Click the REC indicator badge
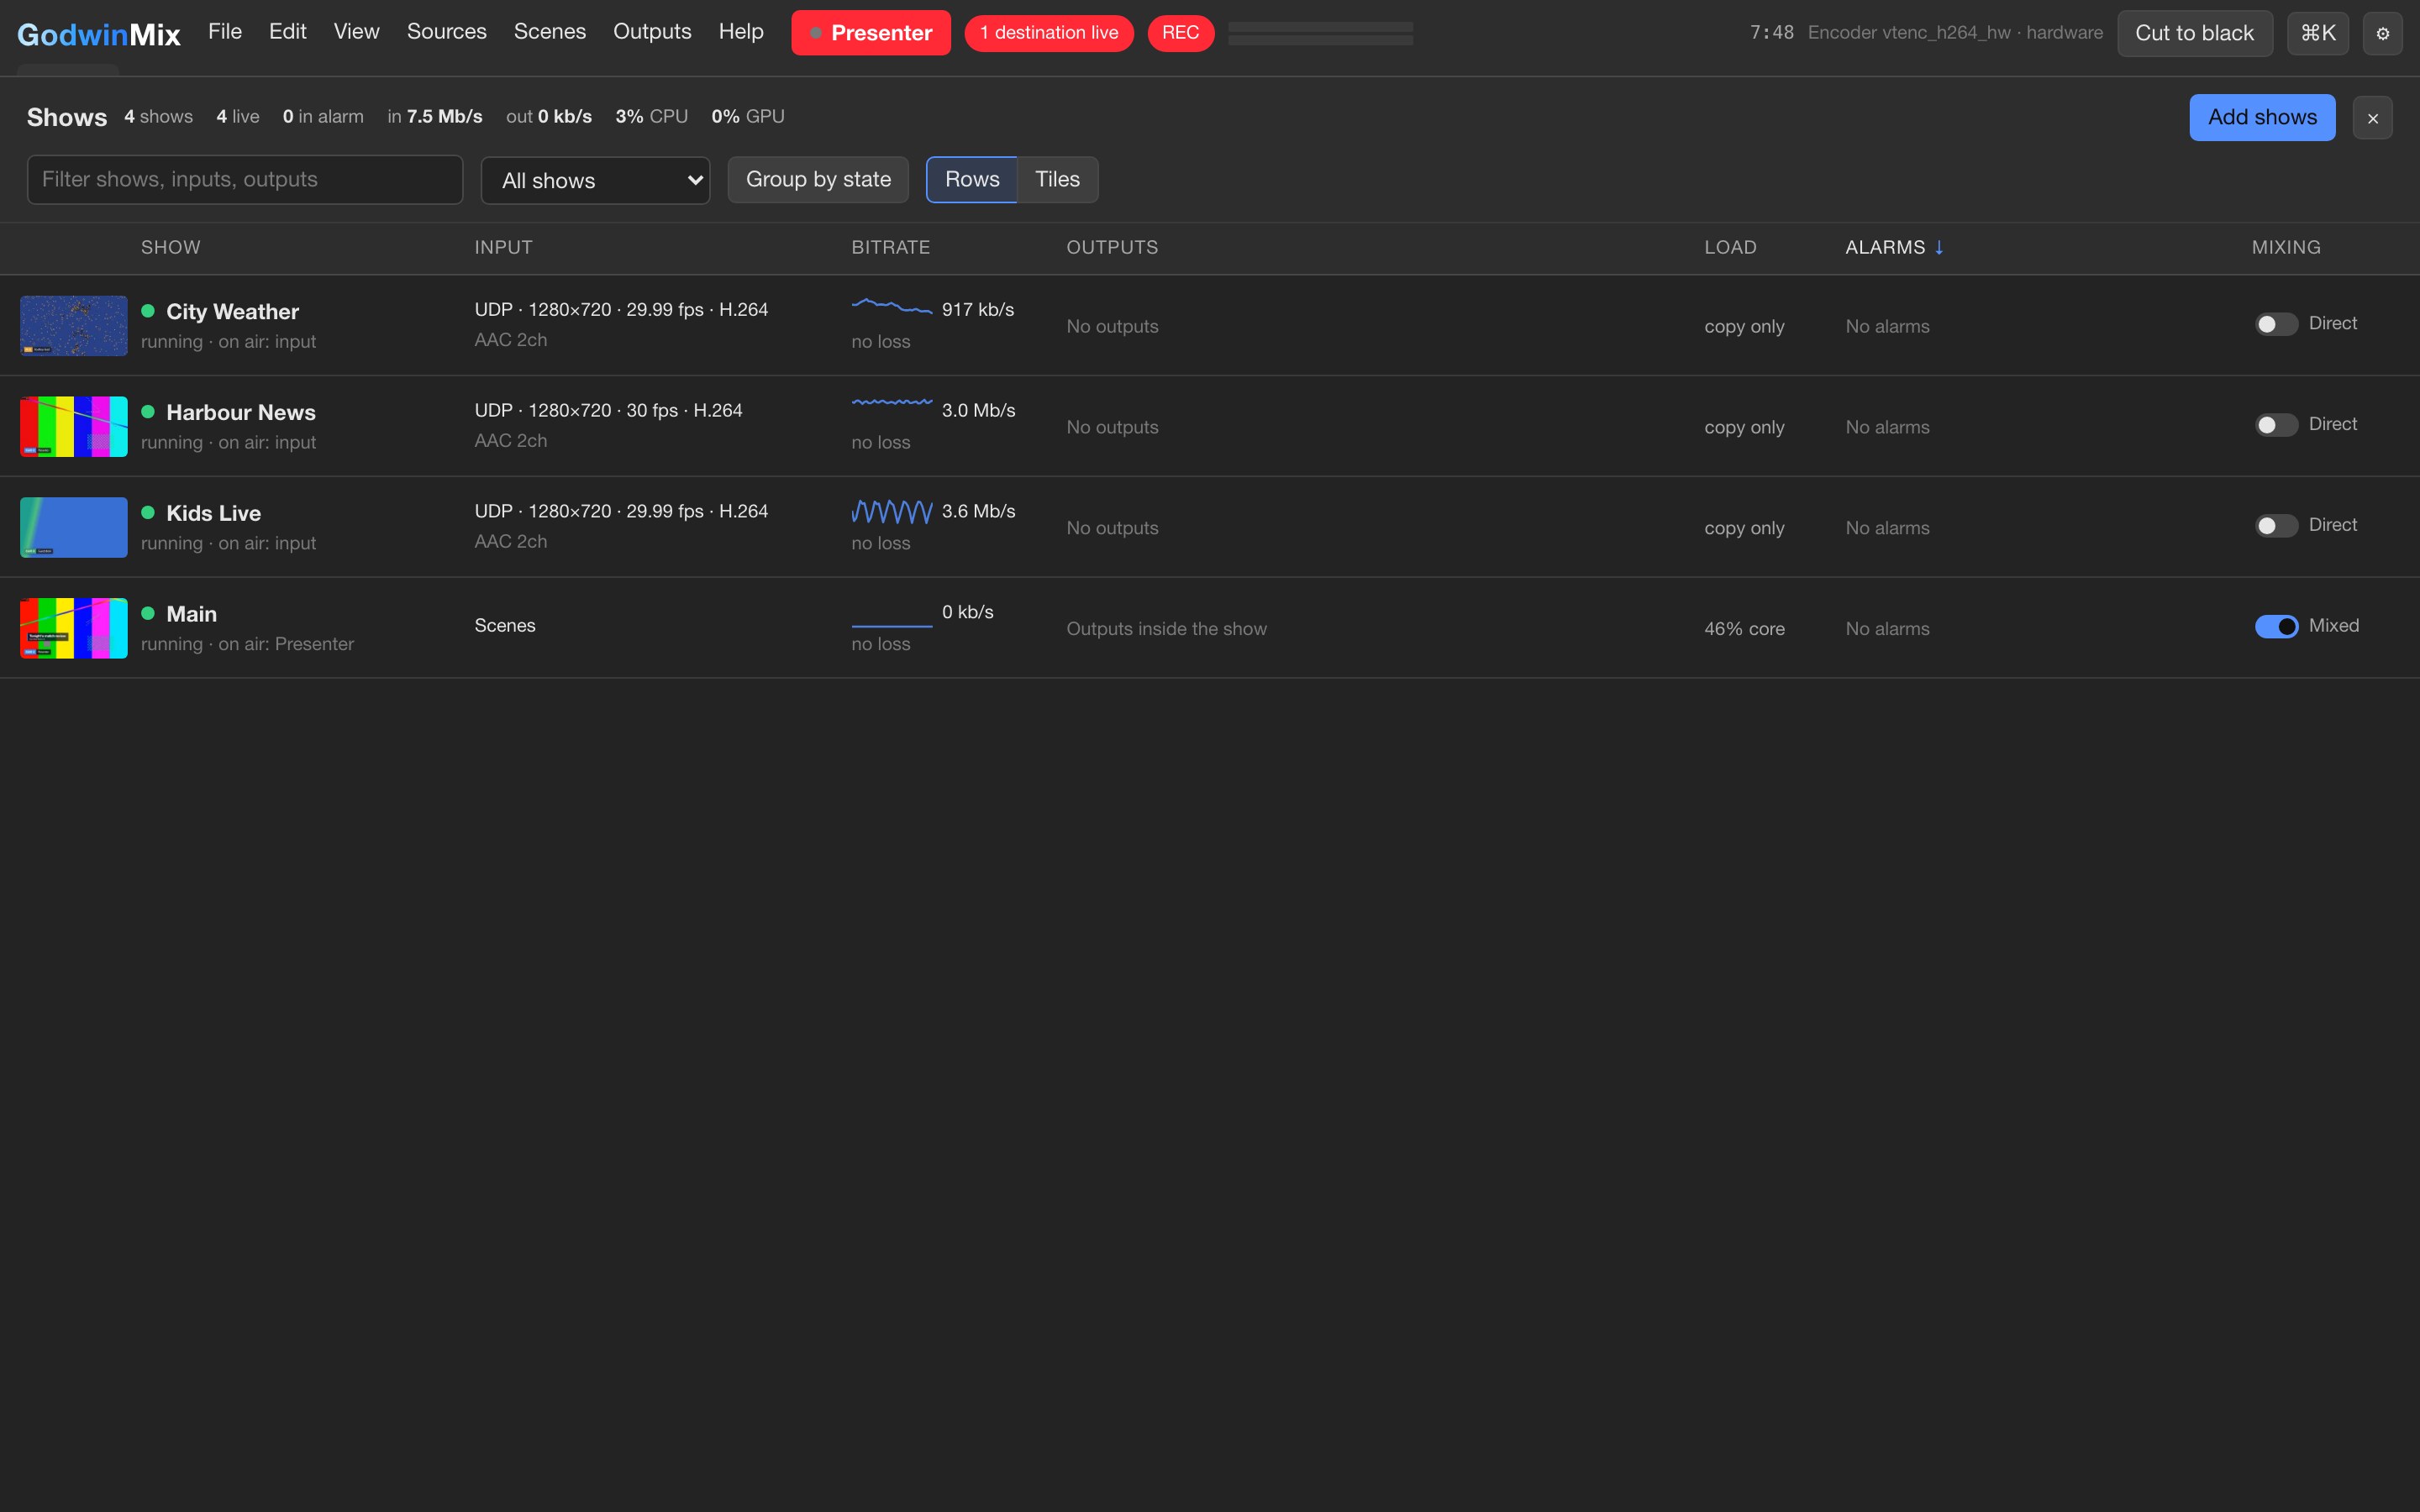Image resolution: width=2420 pixels, height=1512 pixels. pyautogui.click(x=1180, y=33)
